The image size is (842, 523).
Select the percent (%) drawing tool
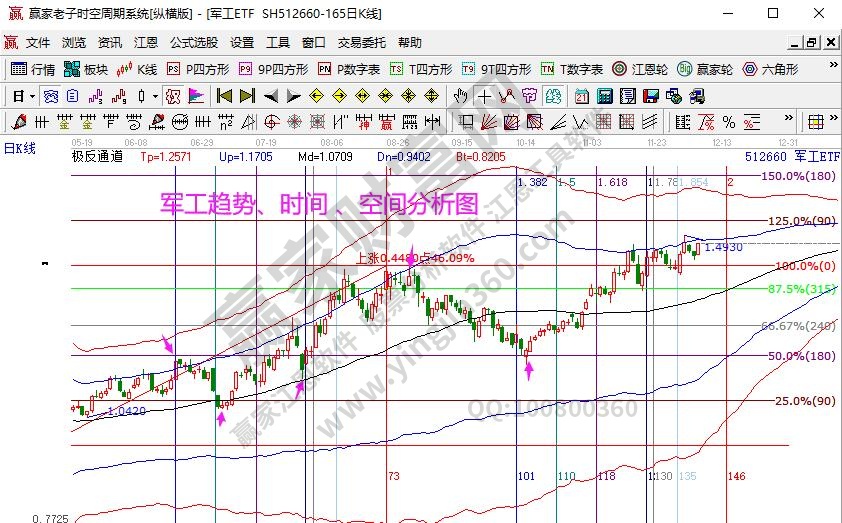pos(728,122)
